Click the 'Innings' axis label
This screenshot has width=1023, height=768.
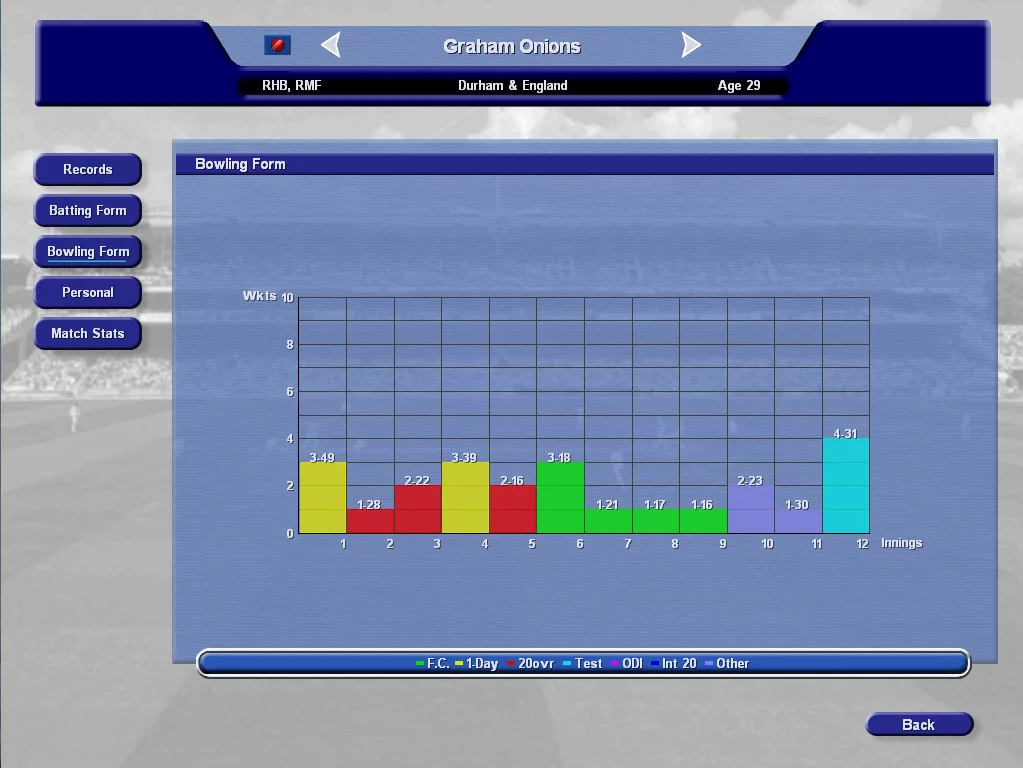pyautogui.click(x=902, y=543)
